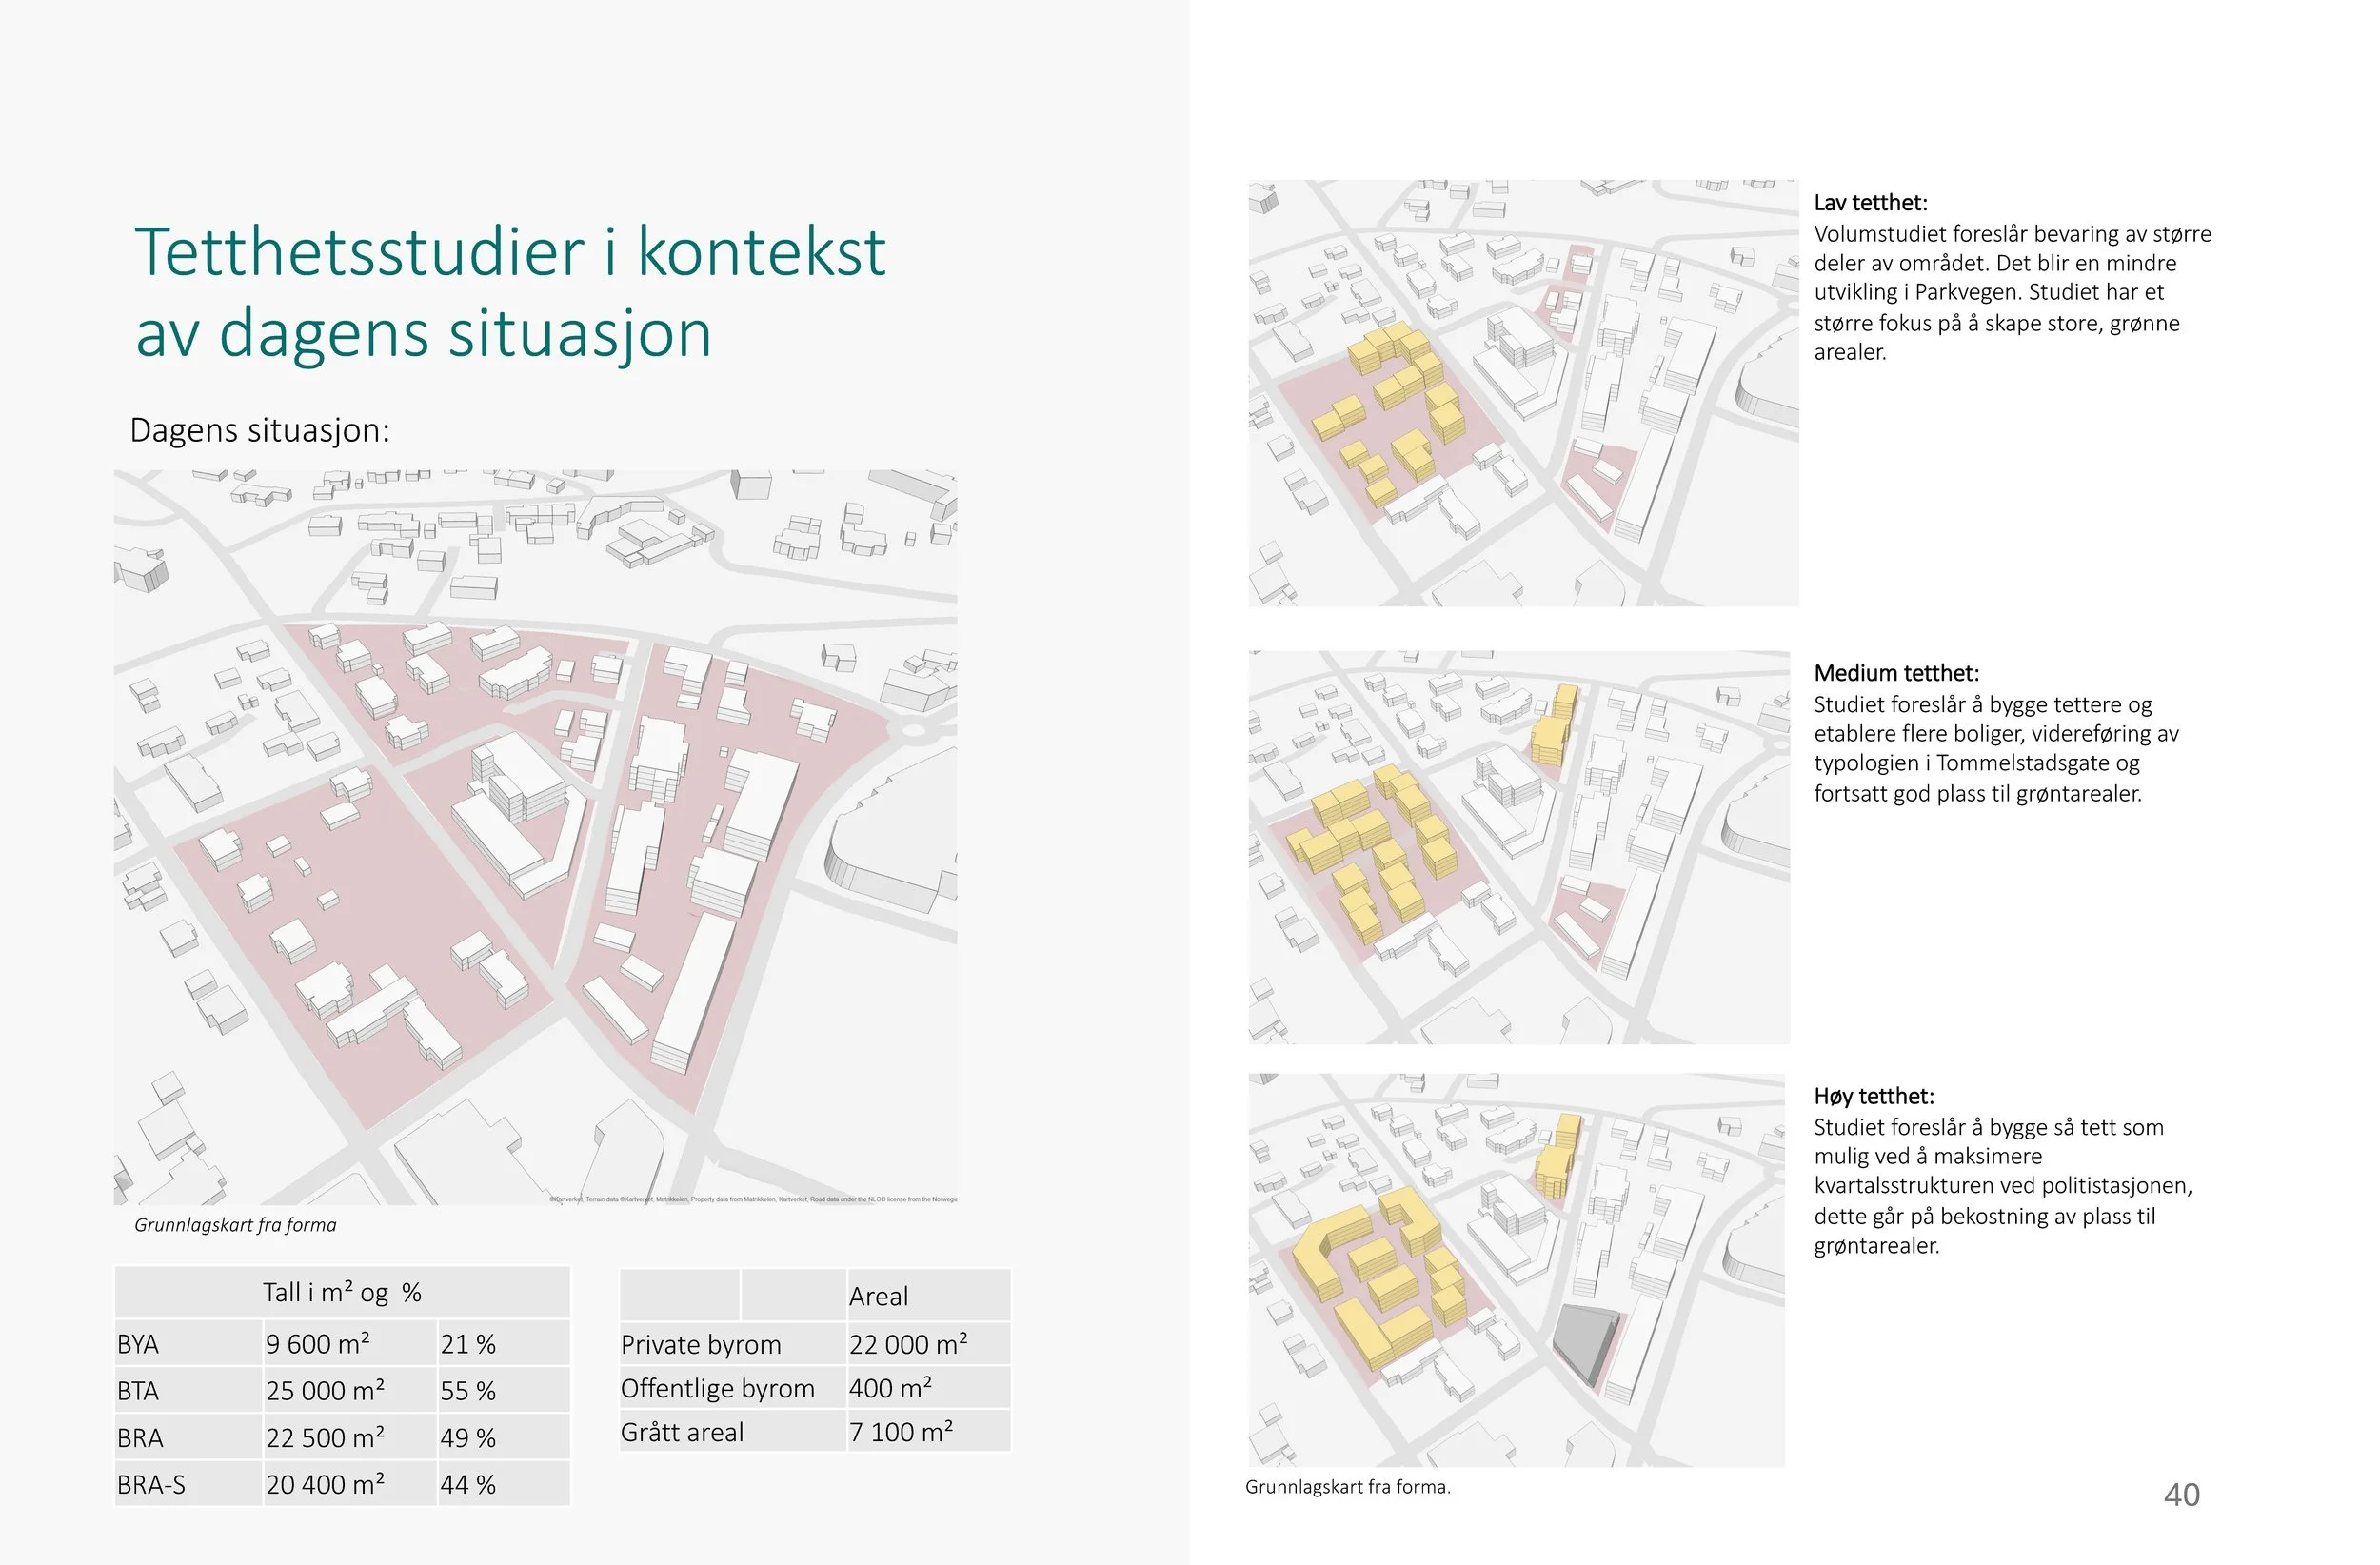Screen dimensions: 2380x1565
Task: Click the paragraph starting 'Studiet foreslår å bygge så tett'
Action: (x=2003, y=1186)
